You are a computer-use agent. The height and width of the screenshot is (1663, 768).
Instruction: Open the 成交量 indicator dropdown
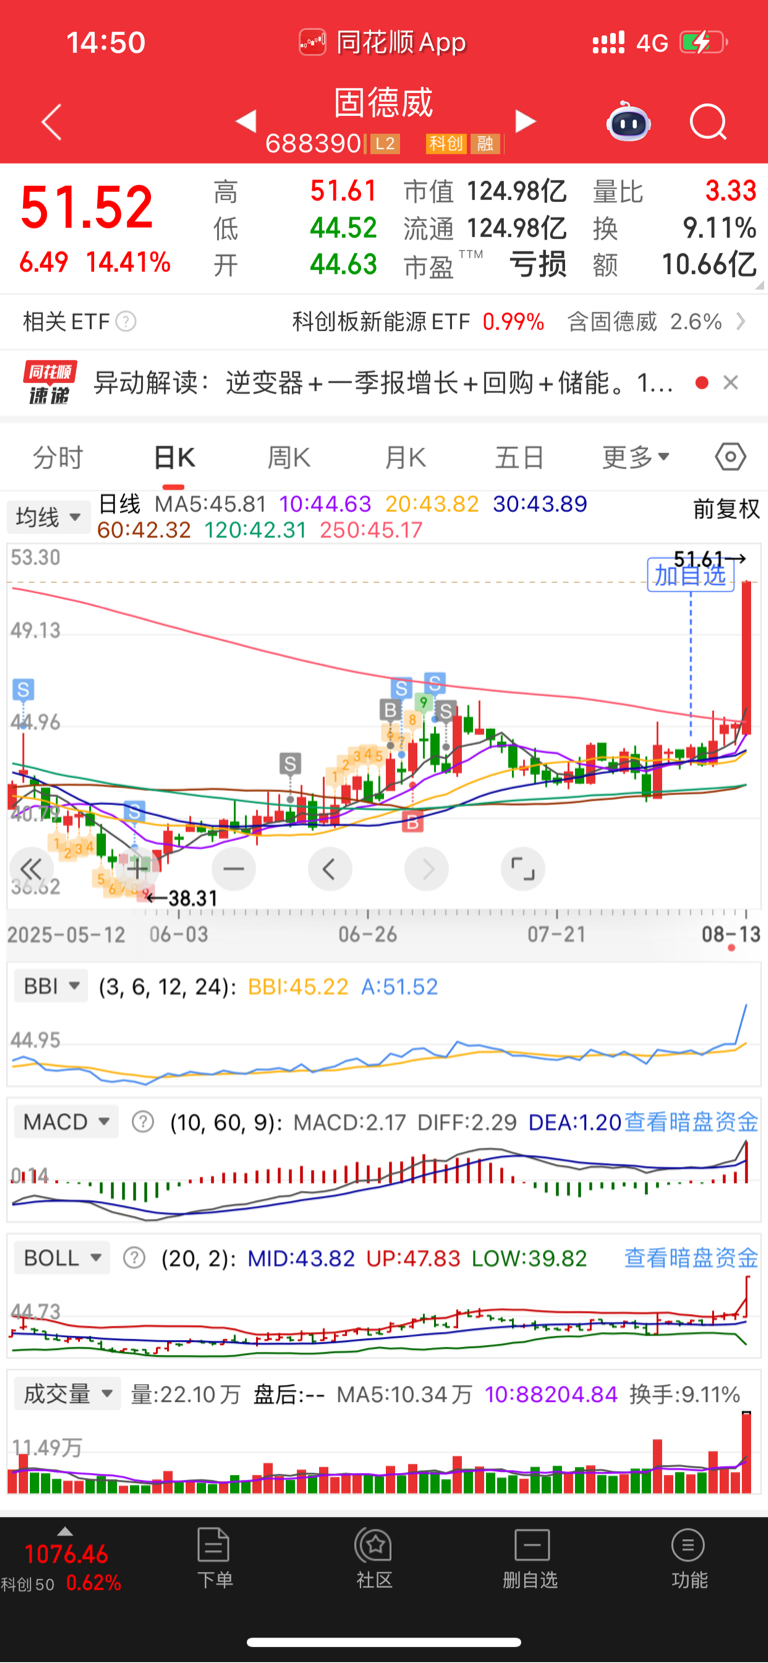point(67,1394)
